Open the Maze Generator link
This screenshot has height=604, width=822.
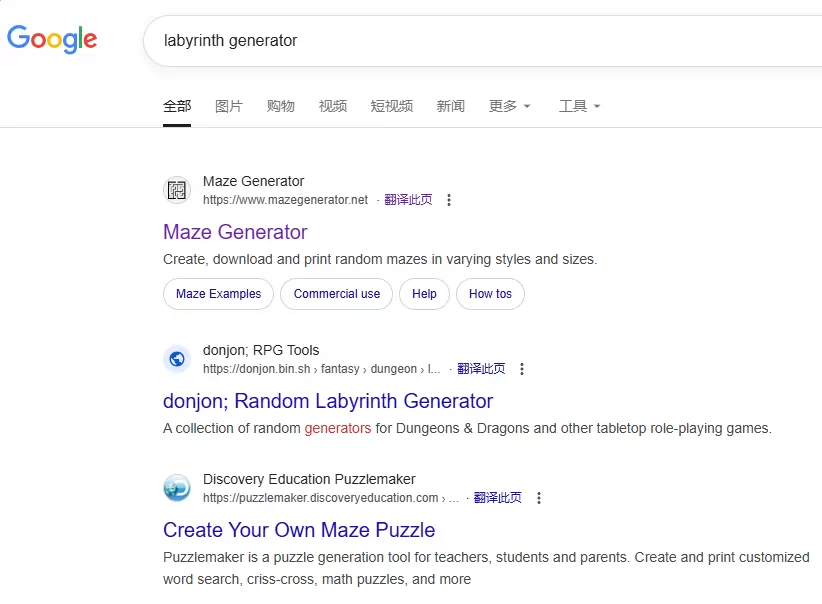click(x=235, y=232)
